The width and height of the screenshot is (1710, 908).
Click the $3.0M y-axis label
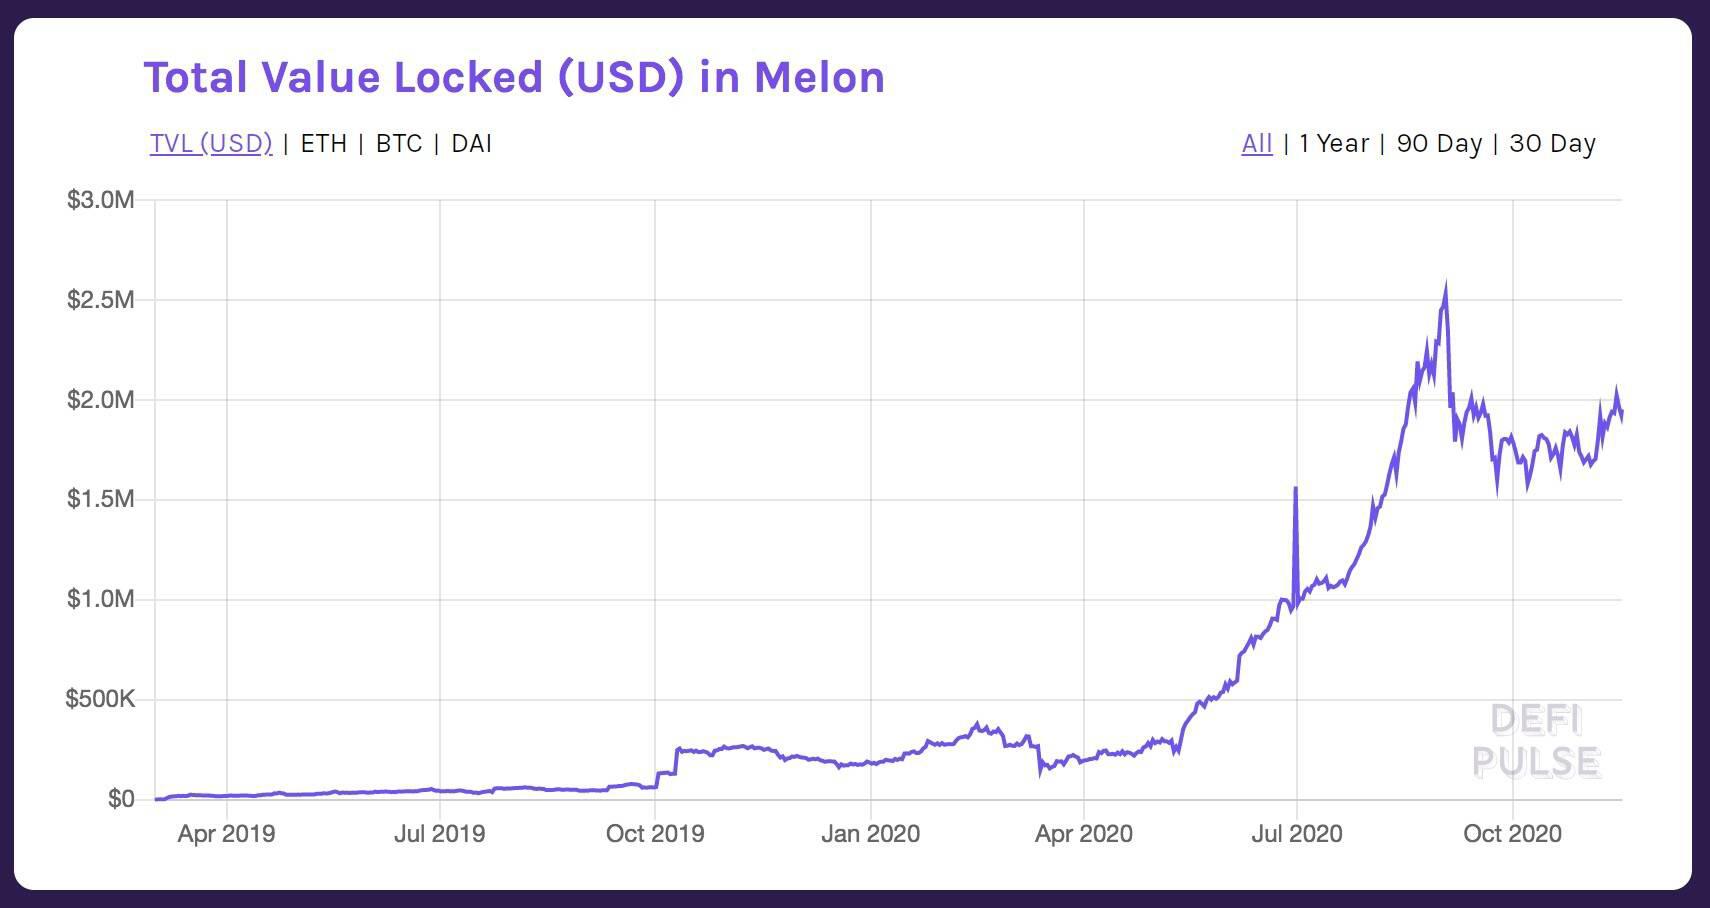[100, 200]
